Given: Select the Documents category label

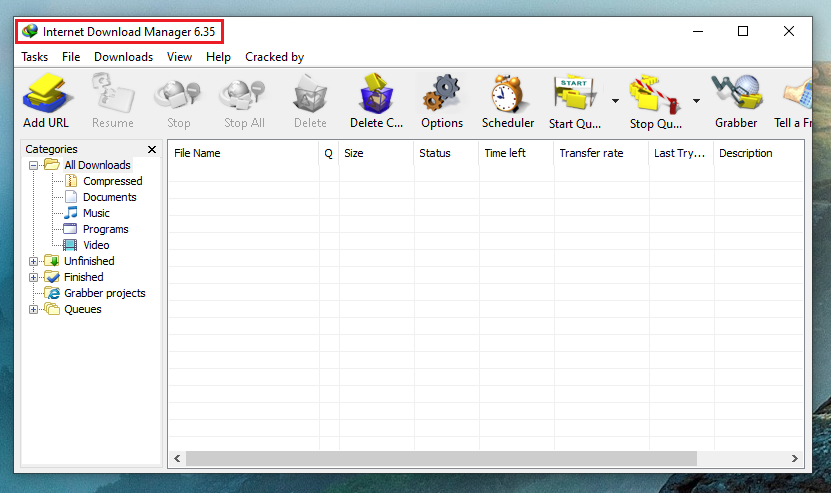Looking at the screenshot, I should pos(110,197).
